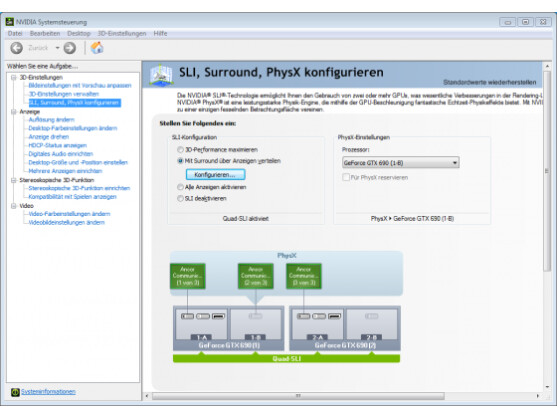Open 3D-Einstellungen verwalten
Viewport: 557px width, 418px height.
(64, 94)
